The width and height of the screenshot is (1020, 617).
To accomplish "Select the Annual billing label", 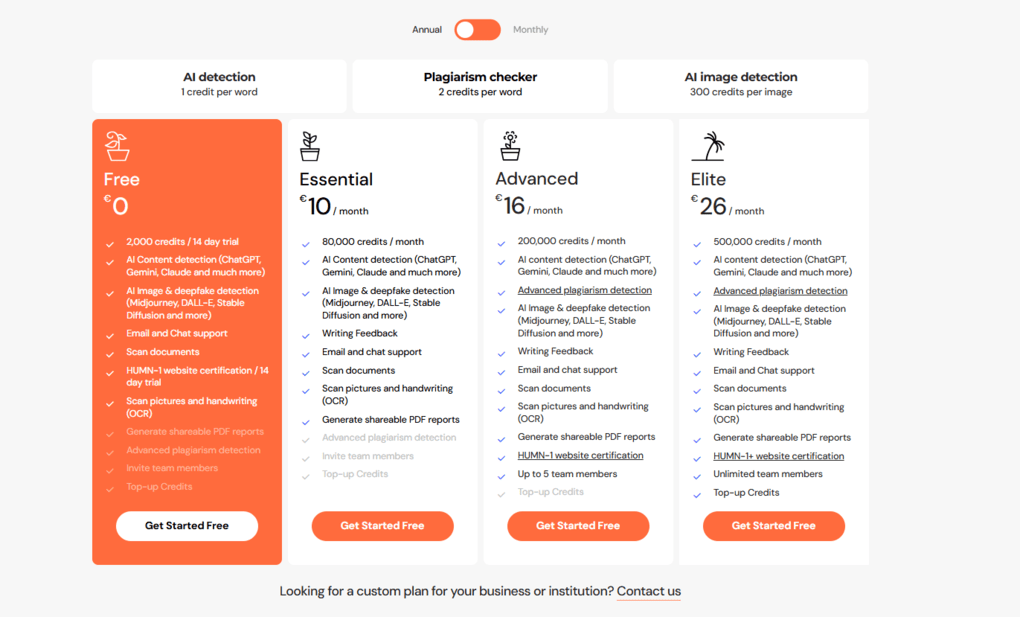I will coord(427,30).
